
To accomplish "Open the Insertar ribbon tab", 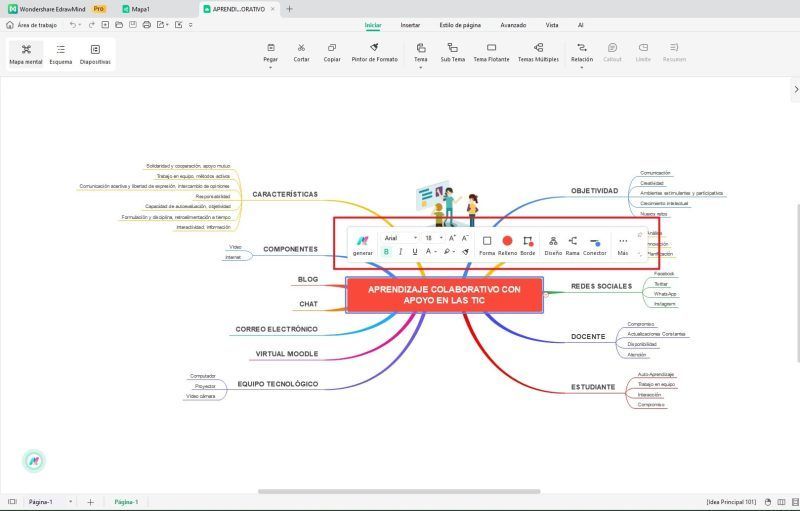I will (x=410, y=25).
